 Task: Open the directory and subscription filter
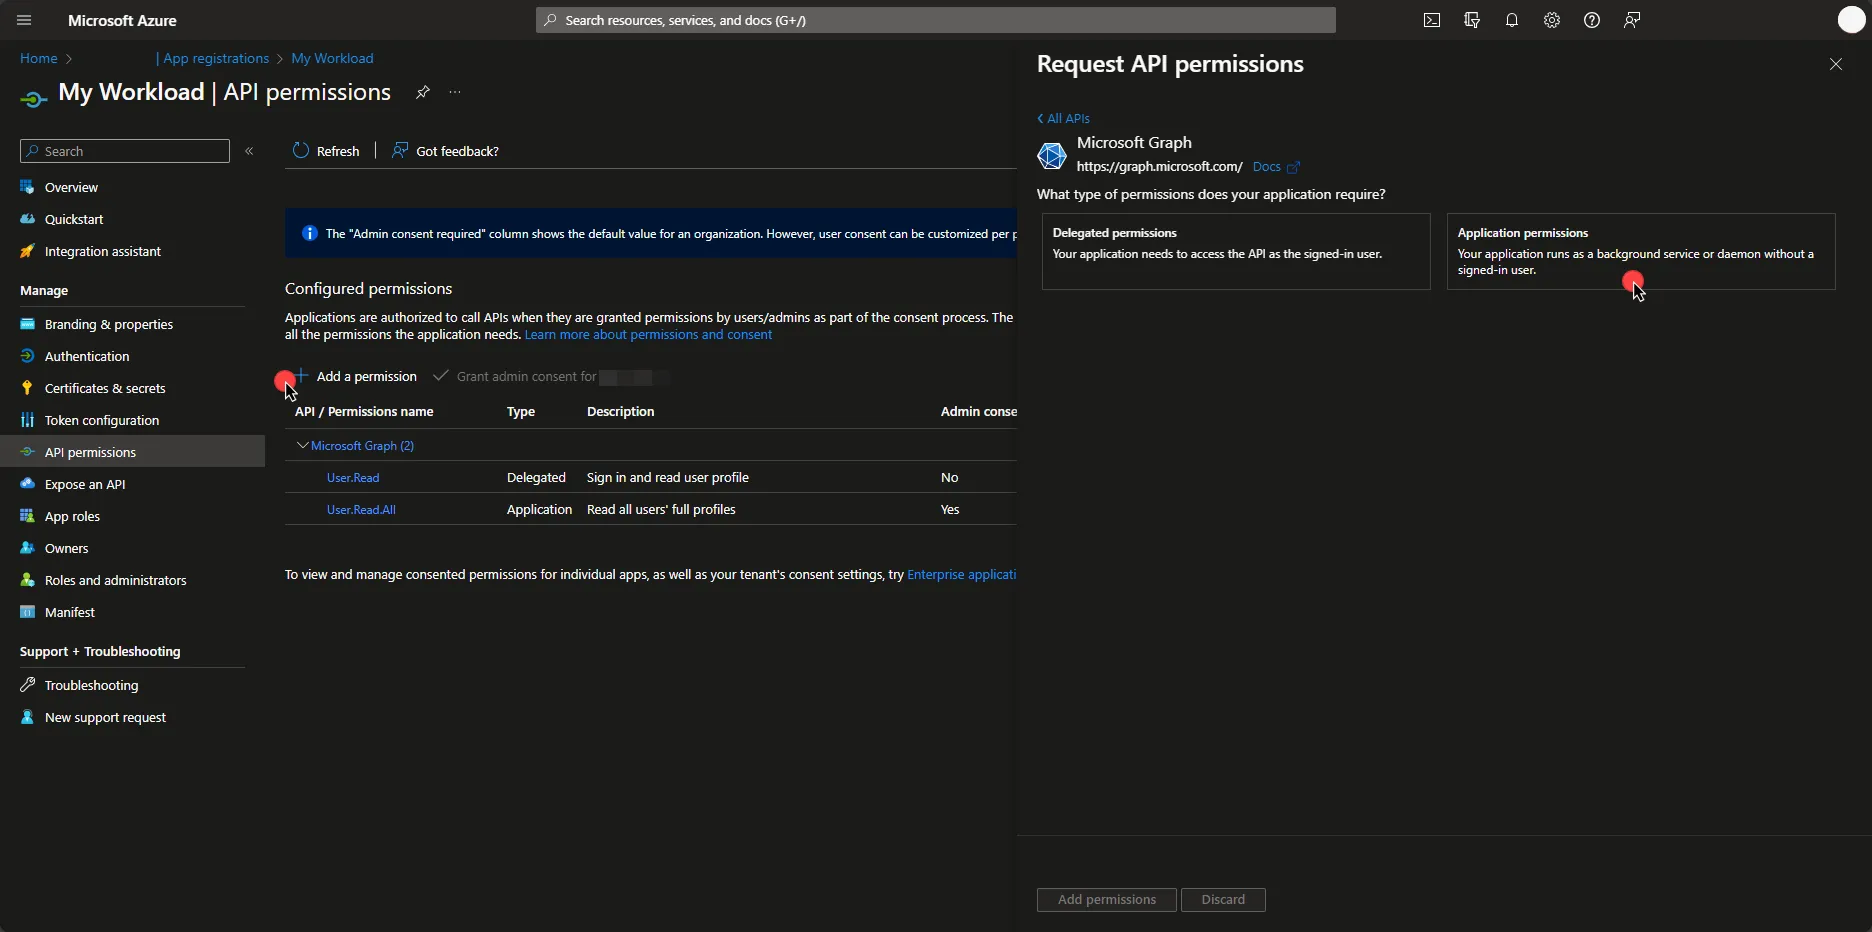coord(1472,20)
